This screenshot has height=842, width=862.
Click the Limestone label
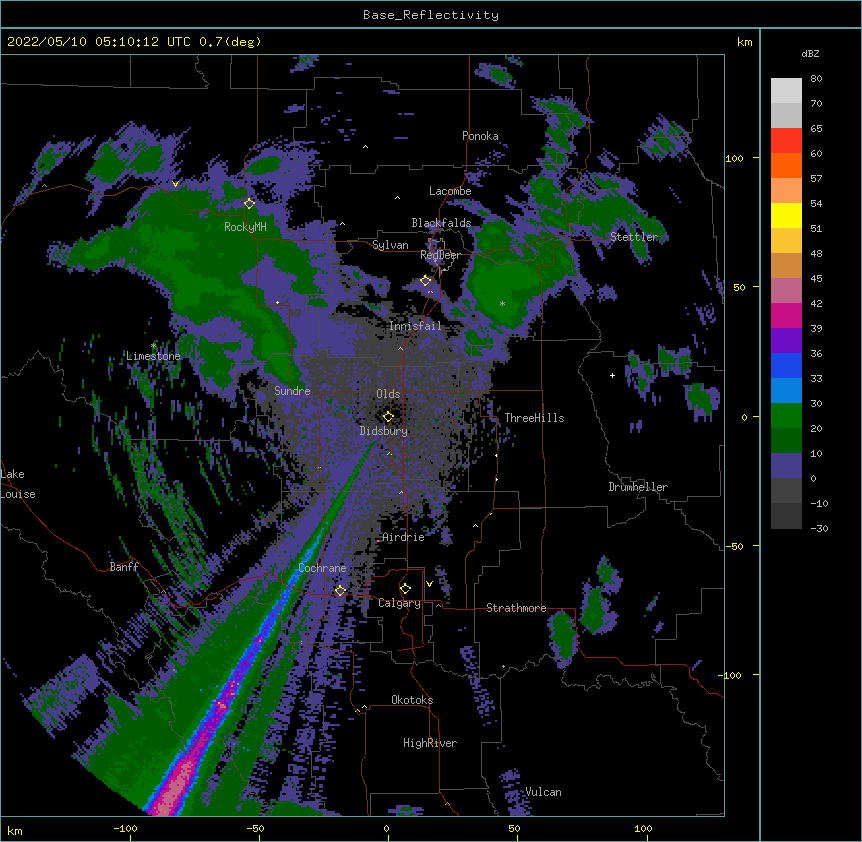(x=153, y=356)
